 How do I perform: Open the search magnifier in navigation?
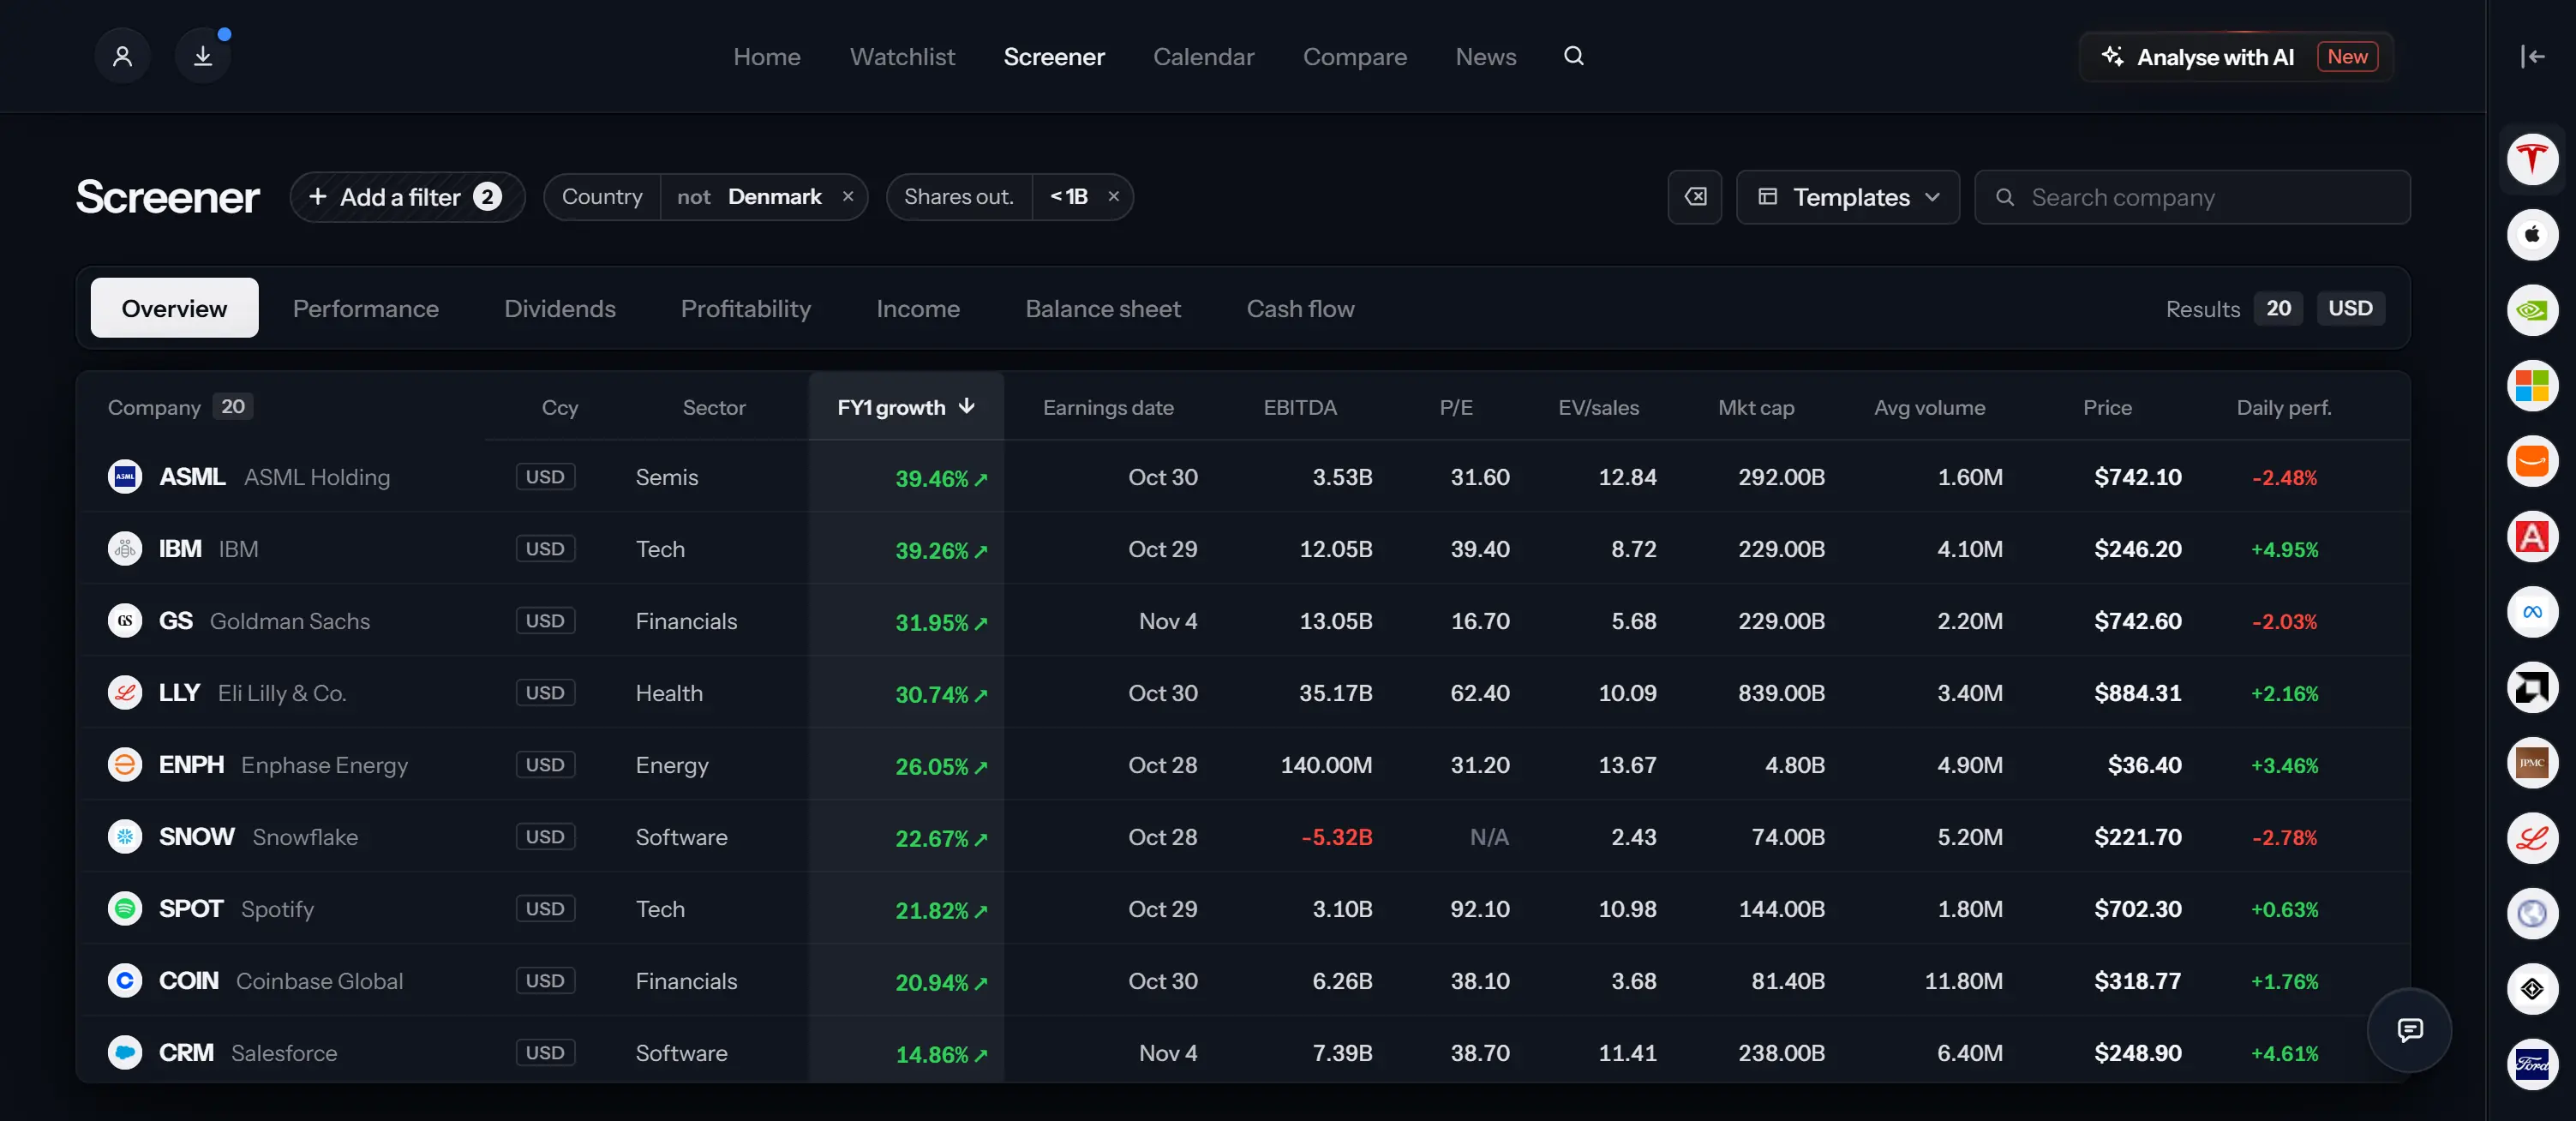coord(1573,56)
